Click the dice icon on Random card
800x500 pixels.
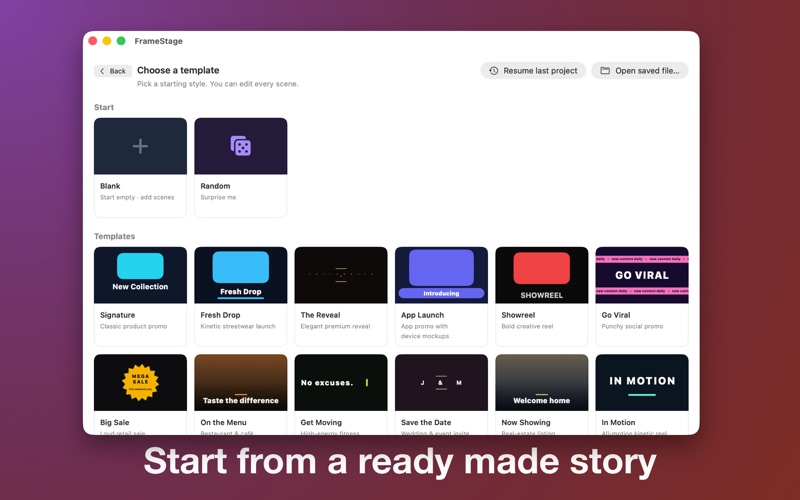[x=241, y=146]
